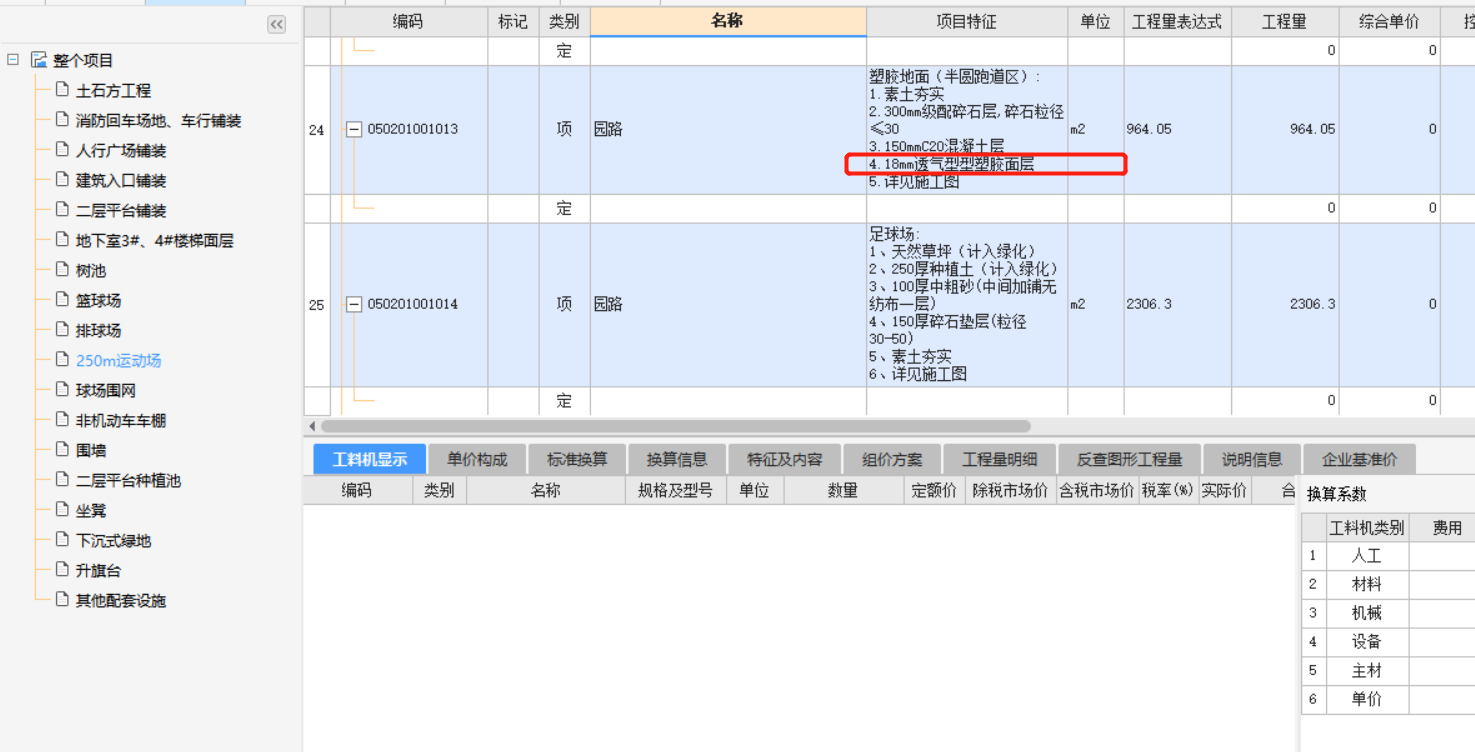This screenshot has height=752, width=1475.
Task: Click the 项目特征 column header
Action: 967,22
